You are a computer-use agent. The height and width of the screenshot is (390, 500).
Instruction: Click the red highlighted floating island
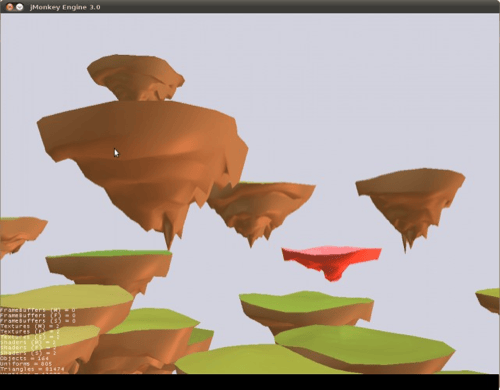pos(331,262)
